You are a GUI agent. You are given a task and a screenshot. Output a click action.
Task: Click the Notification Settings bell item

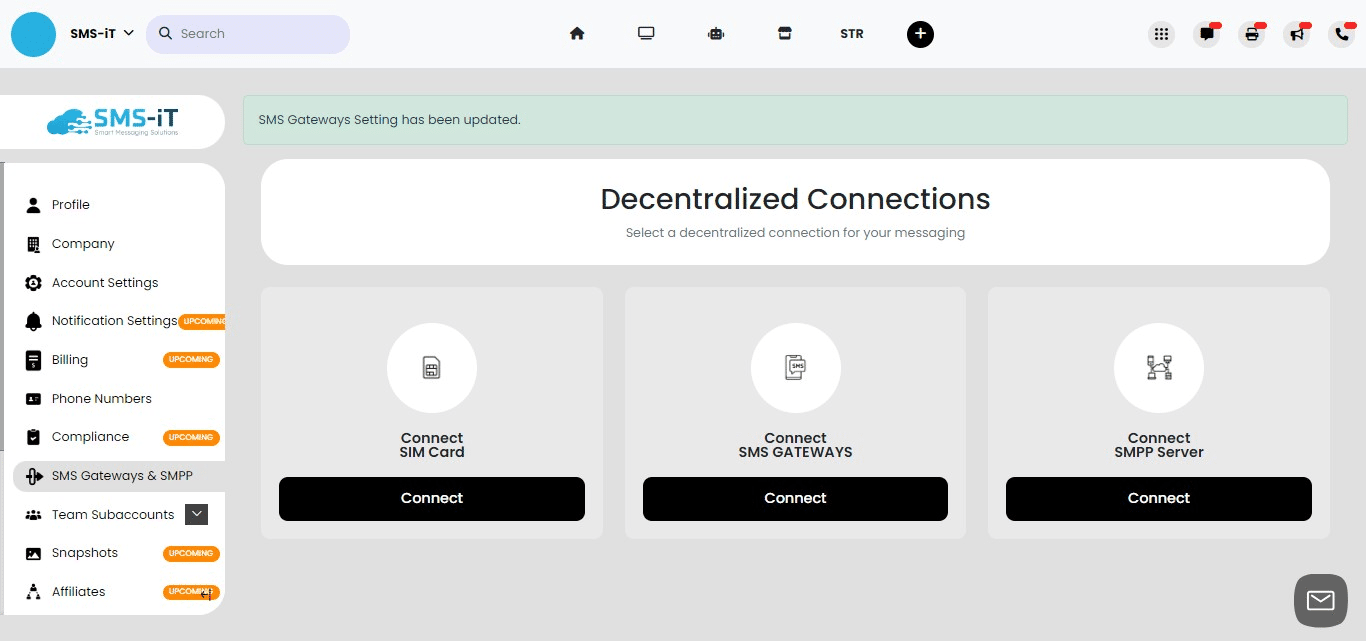115,321
